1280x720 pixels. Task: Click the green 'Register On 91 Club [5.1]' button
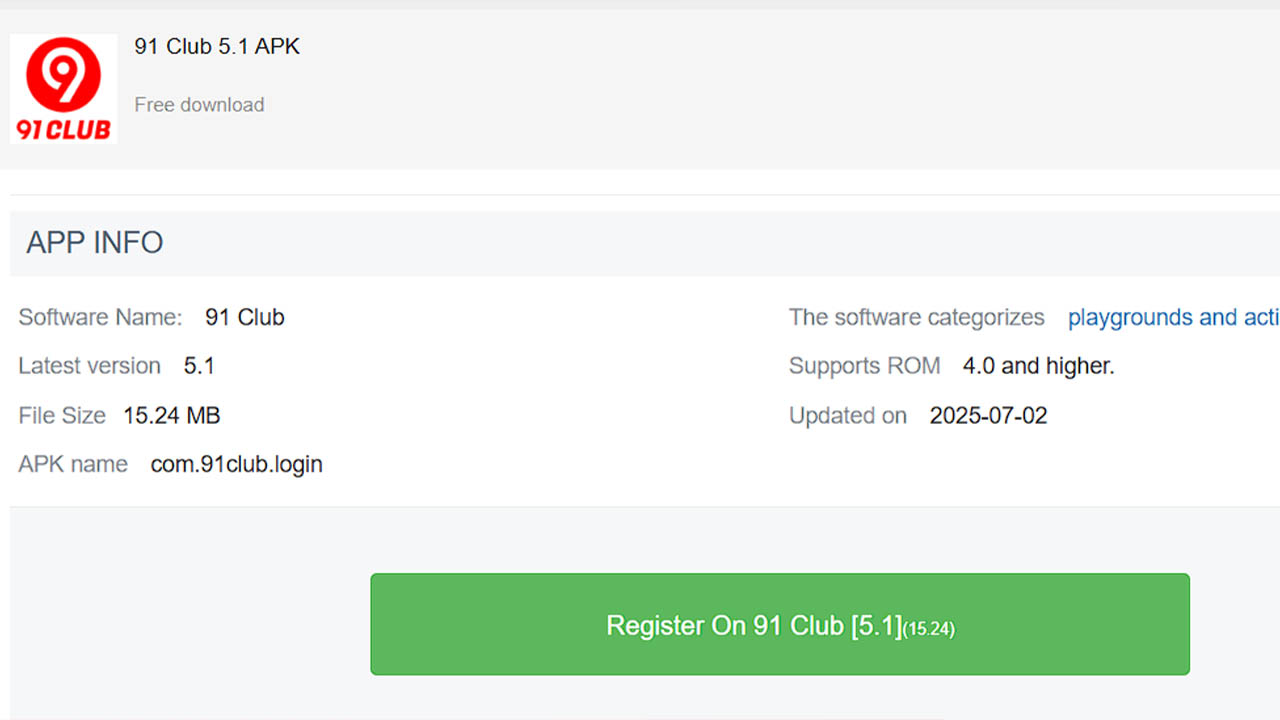tap(780, 624)
